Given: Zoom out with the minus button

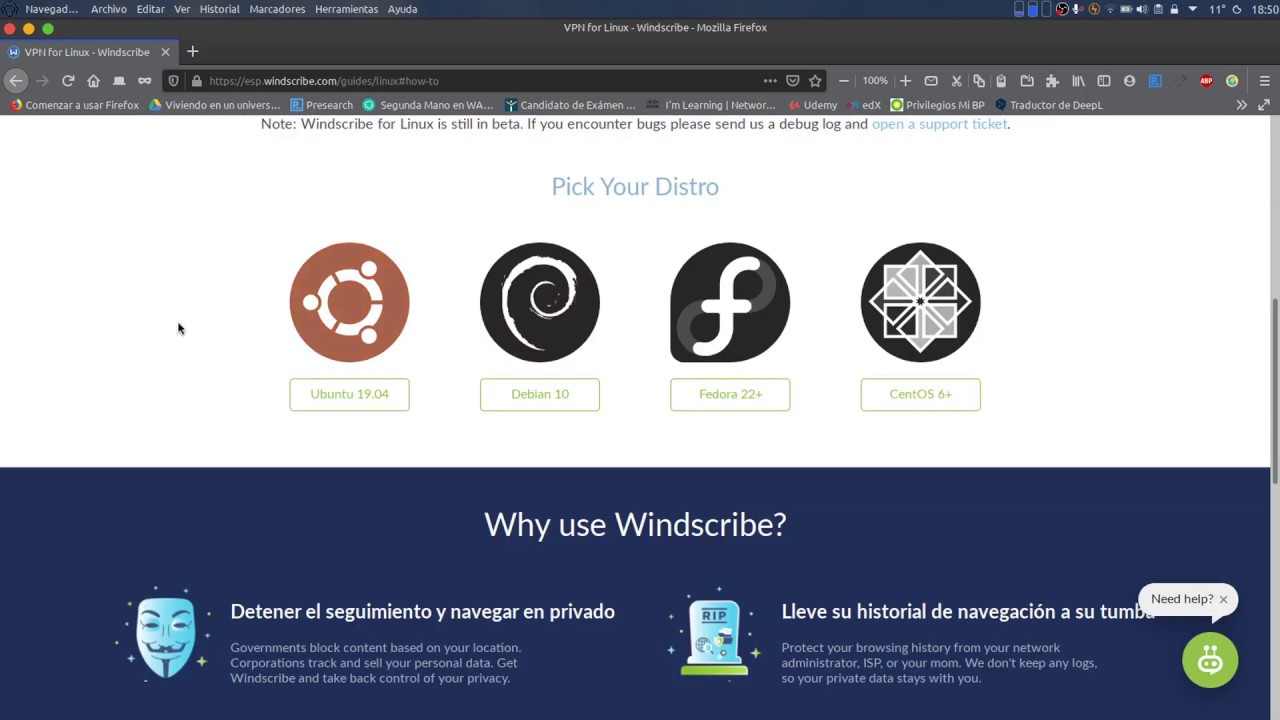Looking at the screenshot, I should tap(844, 81).
